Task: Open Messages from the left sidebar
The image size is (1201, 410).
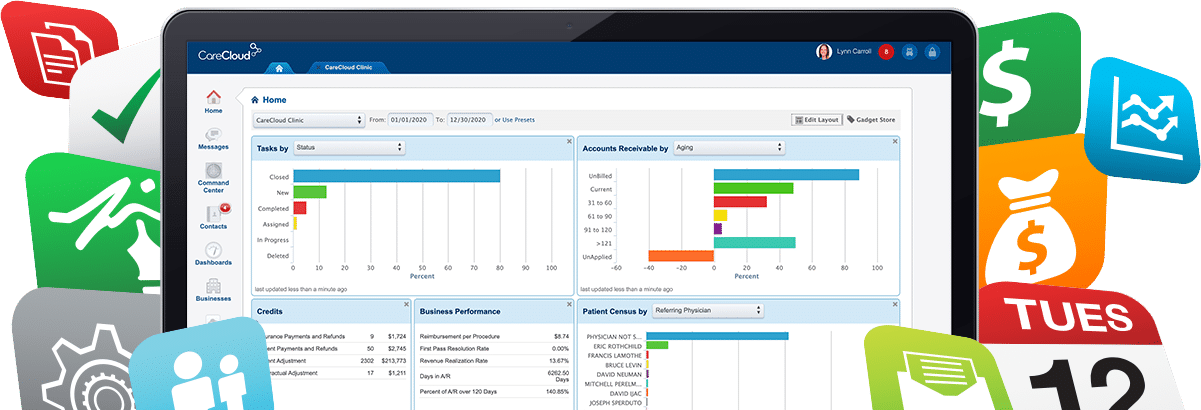Action: [x=213, y=137]
